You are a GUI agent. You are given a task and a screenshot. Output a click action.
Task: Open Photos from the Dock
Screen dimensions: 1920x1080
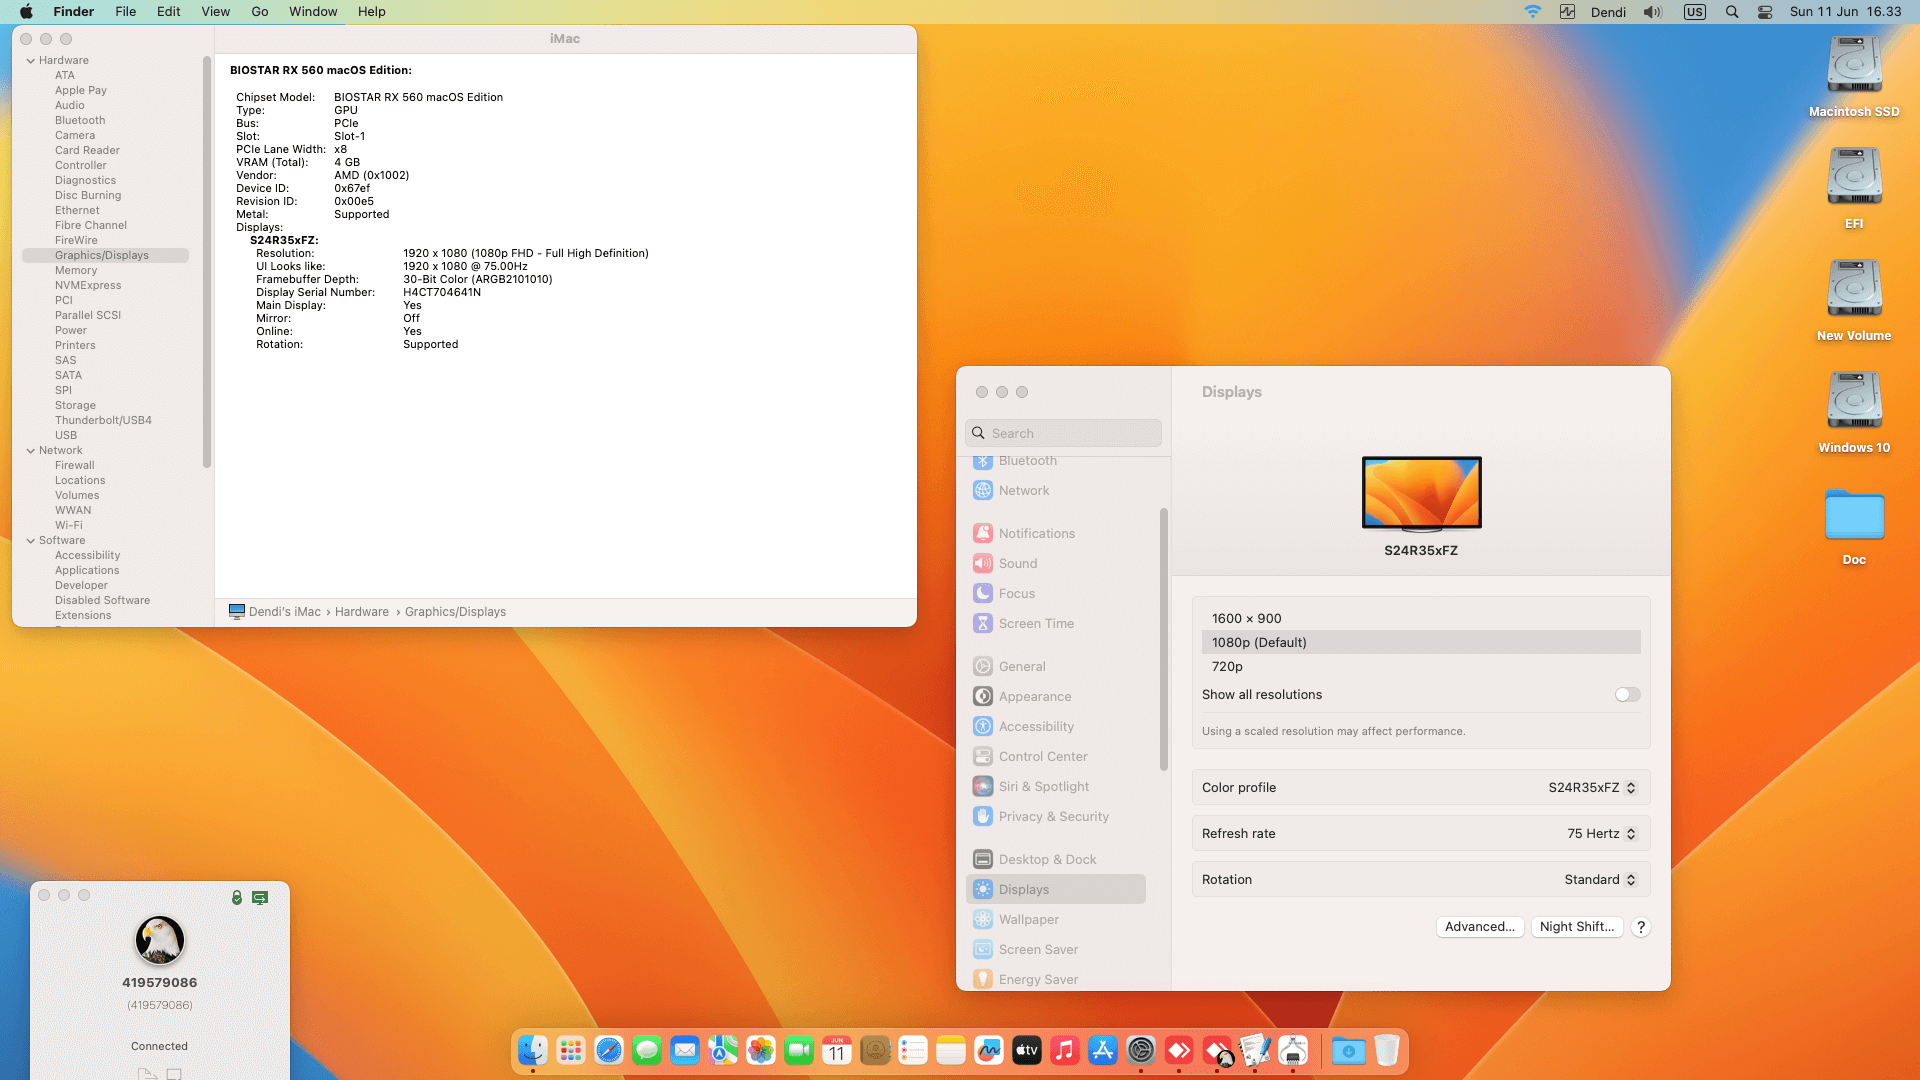point(761,1050)
